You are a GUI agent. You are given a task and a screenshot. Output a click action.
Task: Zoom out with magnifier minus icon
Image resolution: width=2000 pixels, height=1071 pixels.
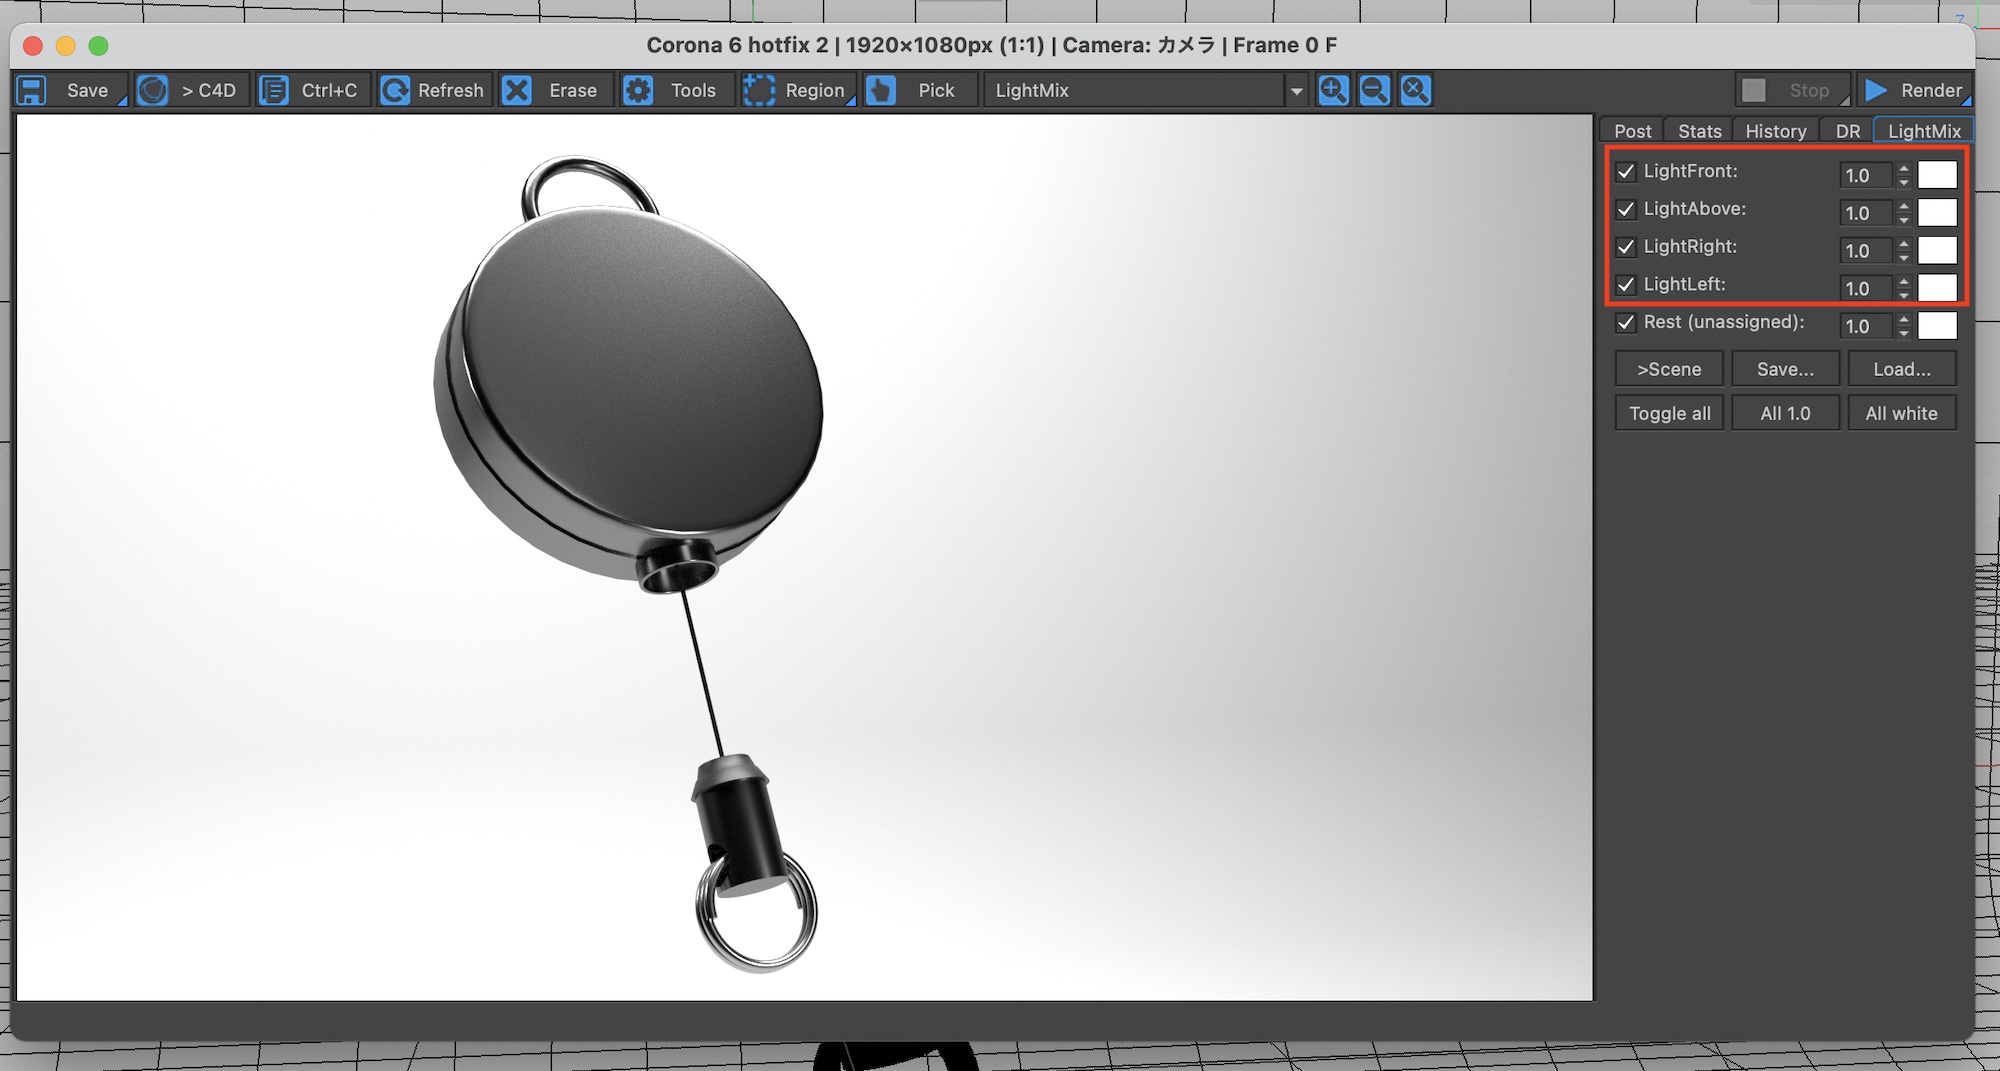(1374, 90)
